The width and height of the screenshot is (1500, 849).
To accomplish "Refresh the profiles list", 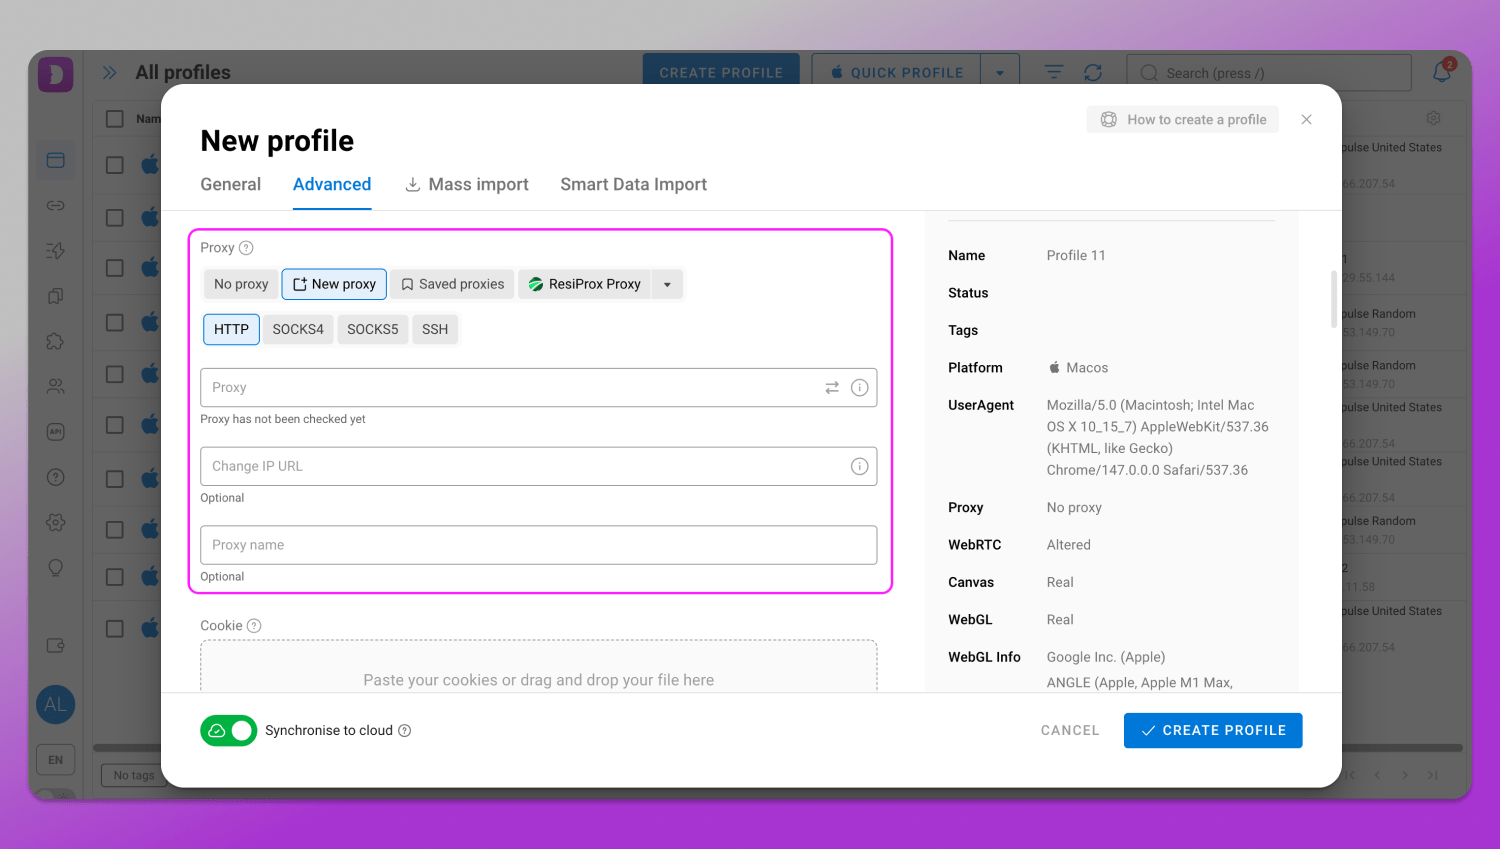I will [1093, 72].
